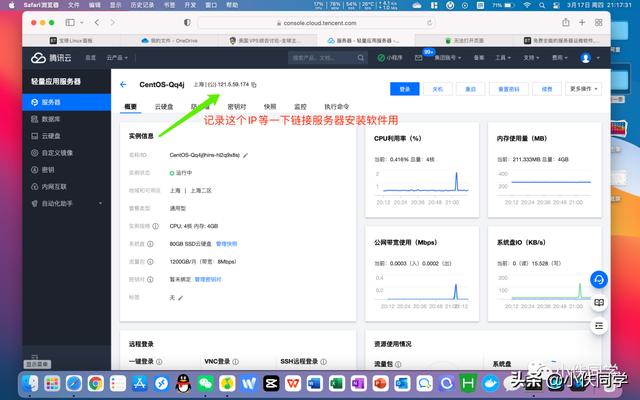Go back using the blue arrow beside CentOS-Qq4j
Viewport: 640px width, 400px height.
coord(123,84)
